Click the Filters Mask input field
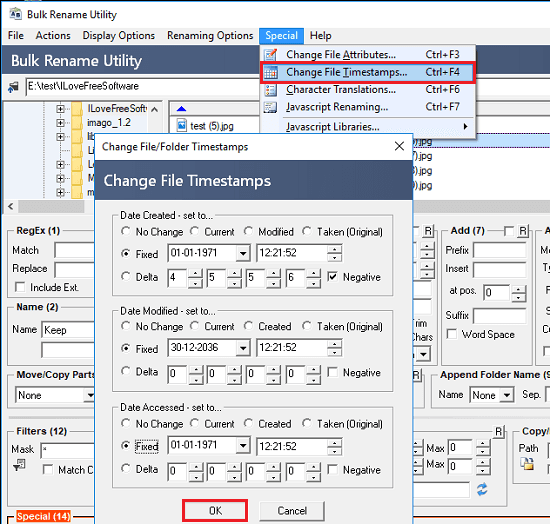The width and height of the screenshot is (550, 524). click(x=67, y=450)
